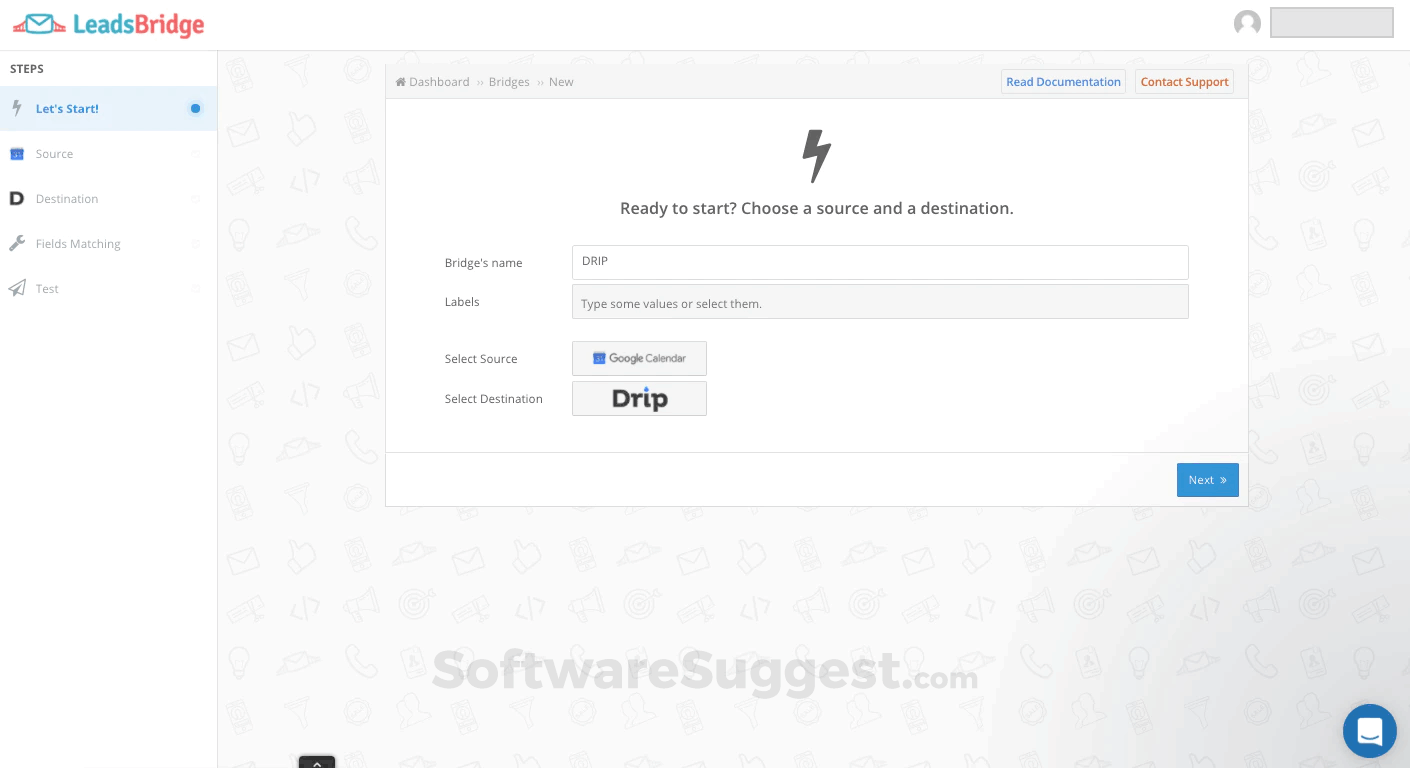Image resolution: width=1410 pixels, height=768 pixels.
Task: Select the Fields Matching wrench icon
Action: tap(17, 243)
